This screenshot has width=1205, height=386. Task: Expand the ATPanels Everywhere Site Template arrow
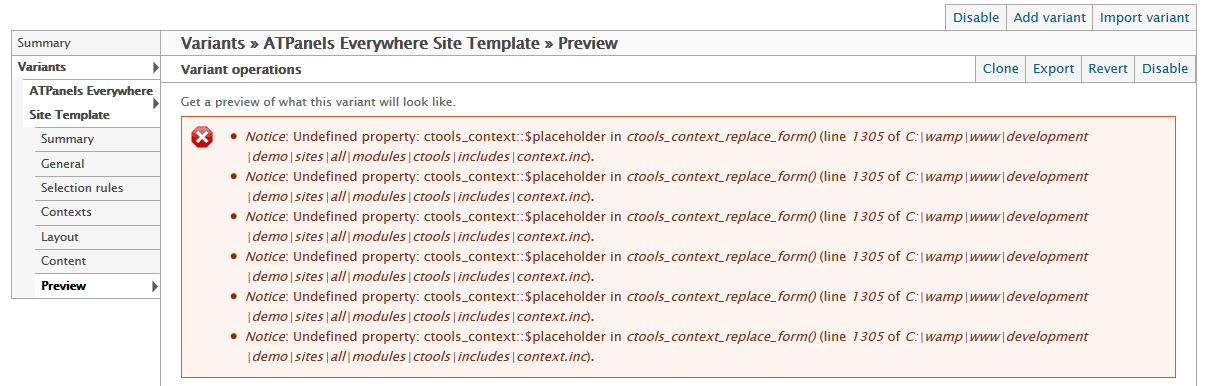155,103
